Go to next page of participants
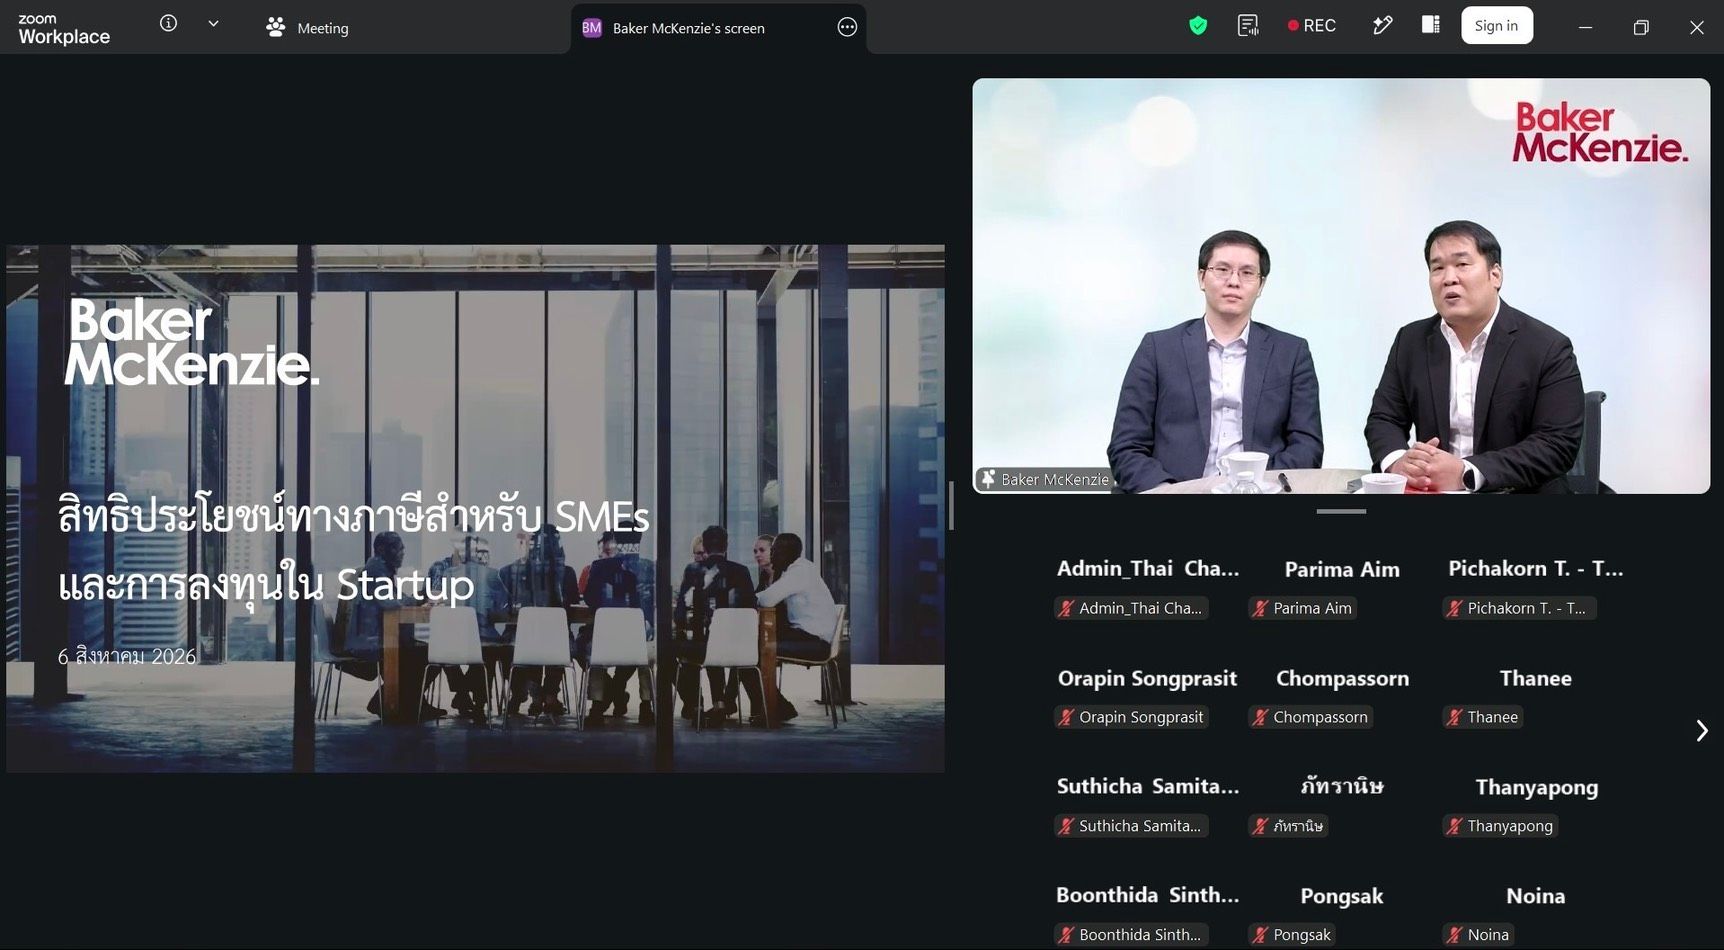1724x950 pixels. pyautogui.click(x=1701, y=731)
